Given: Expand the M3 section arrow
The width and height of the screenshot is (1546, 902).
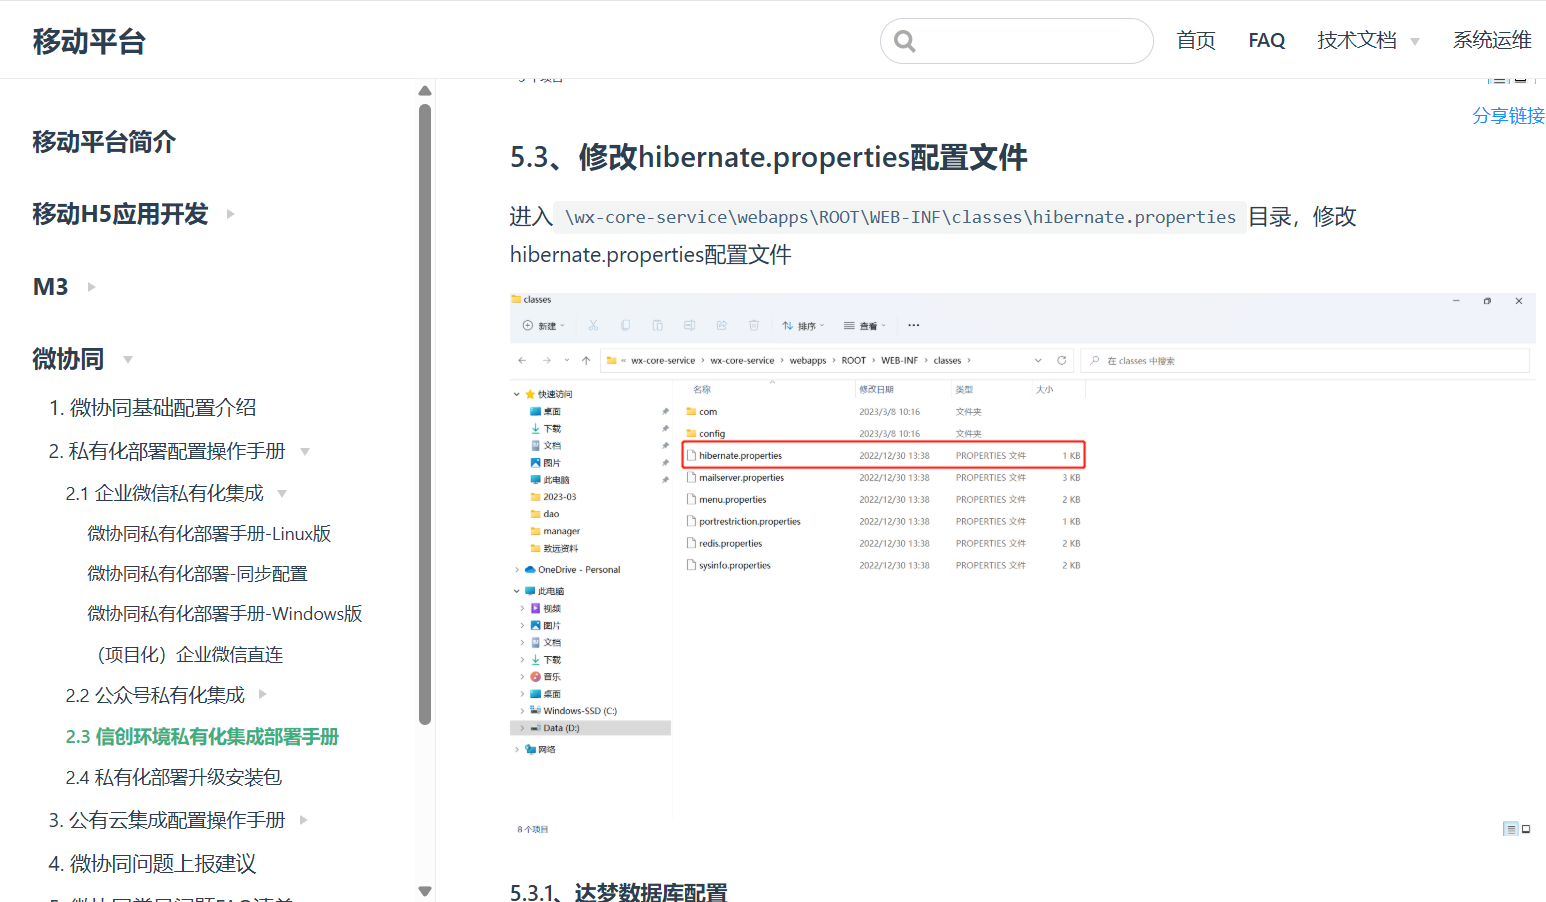Looking at the screenshot, I should click(x=91, y=287).
